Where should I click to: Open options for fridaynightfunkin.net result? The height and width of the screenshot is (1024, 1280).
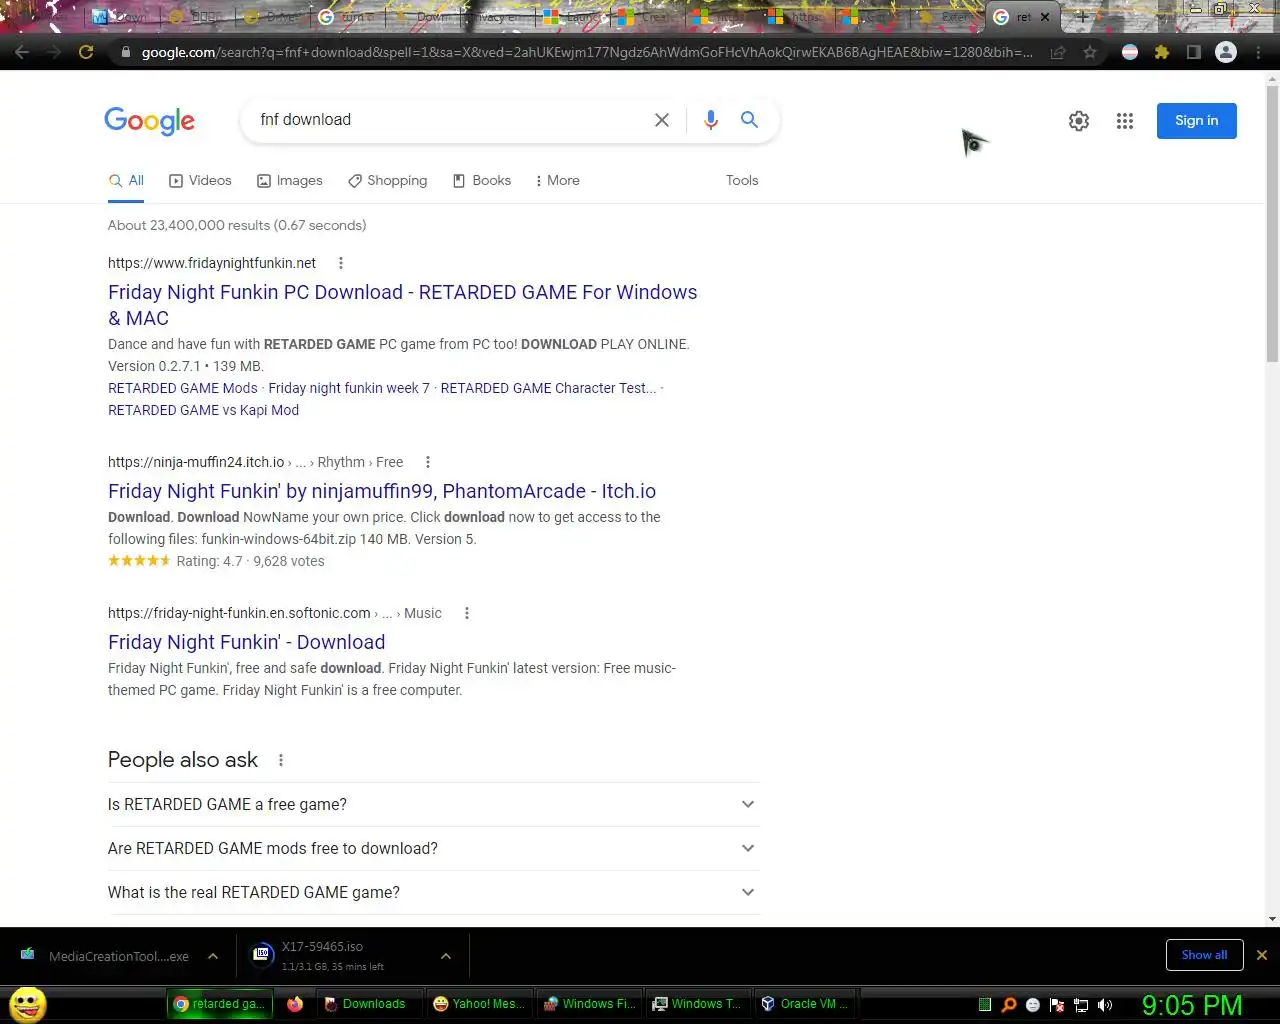341,263
